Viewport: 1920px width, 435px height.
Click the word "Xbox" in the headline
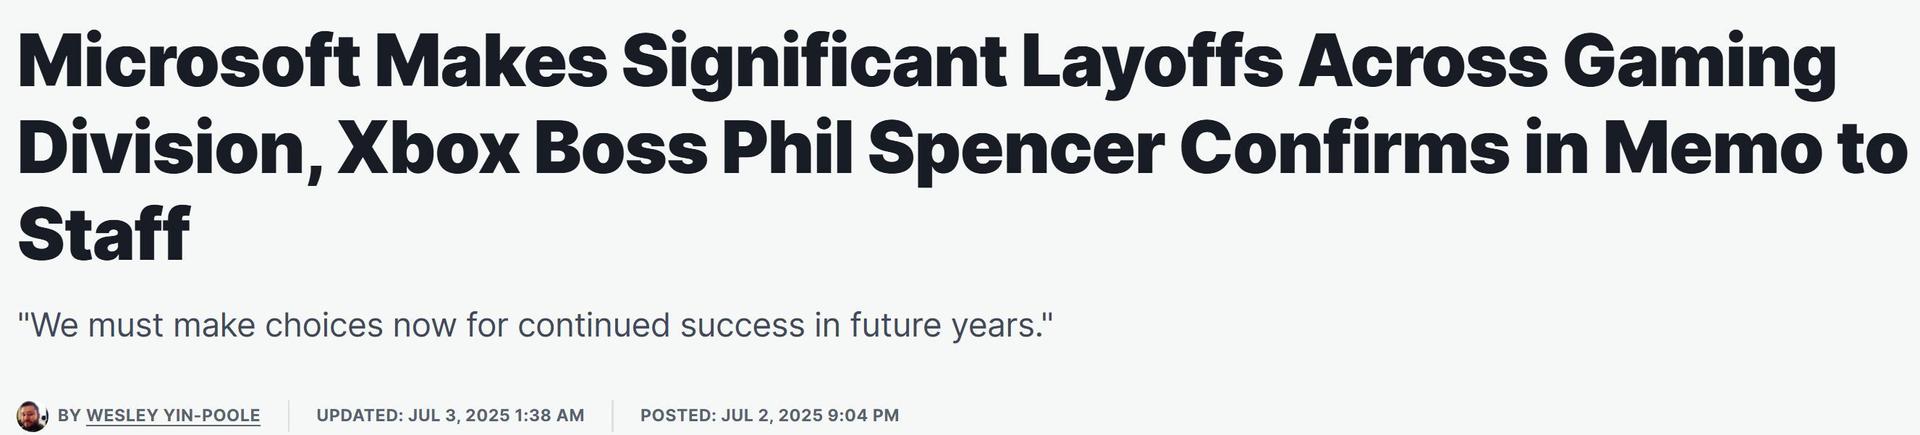427,147
